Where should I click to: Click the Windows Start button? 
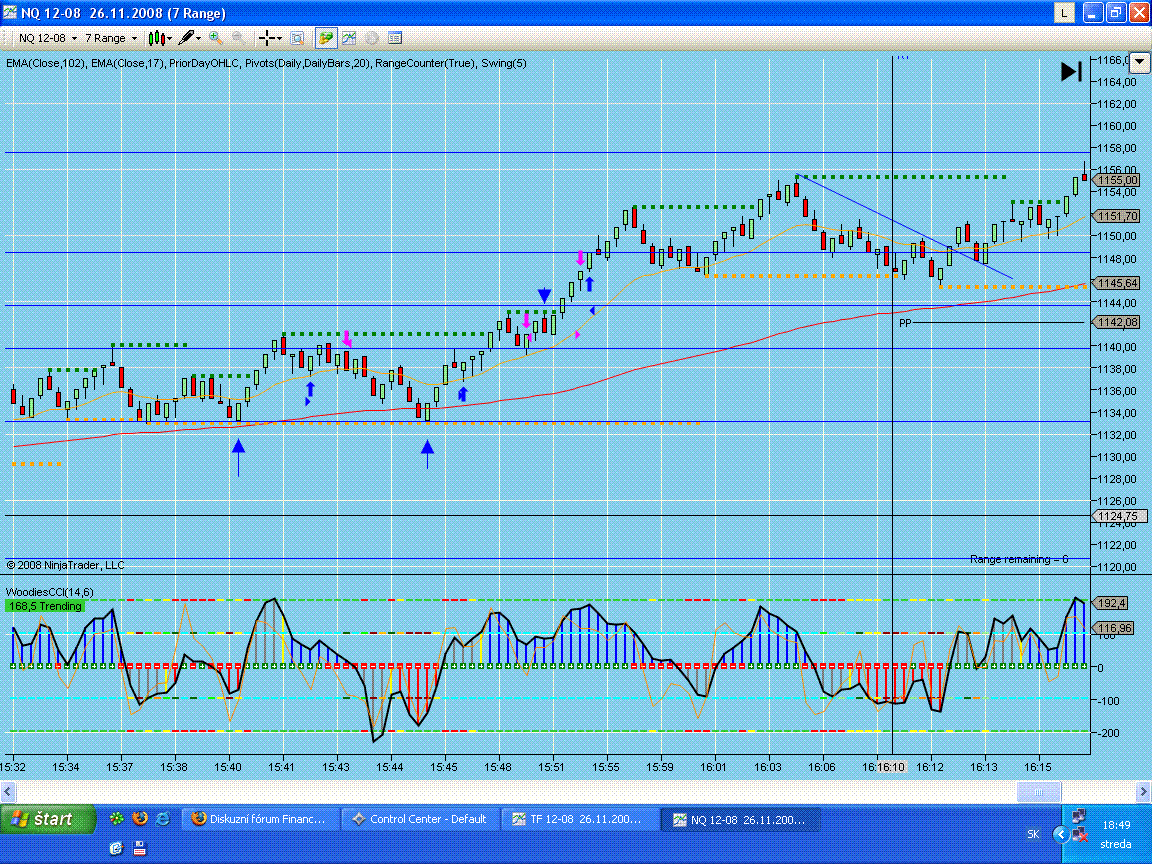tap(49, 819)
